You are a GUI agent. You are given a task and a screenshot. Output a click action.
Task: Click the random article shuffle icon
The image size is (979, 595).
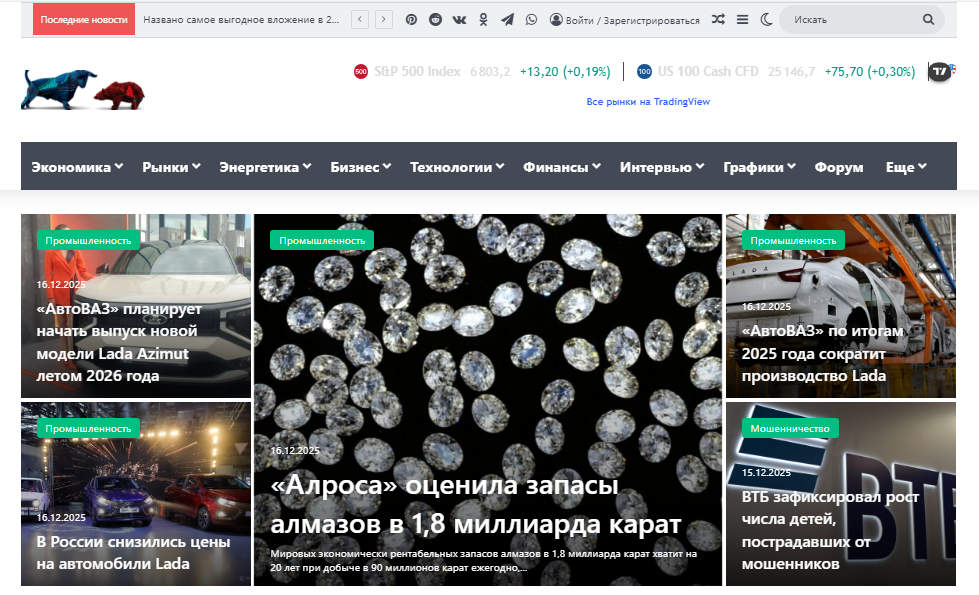(x=718, y=20)
